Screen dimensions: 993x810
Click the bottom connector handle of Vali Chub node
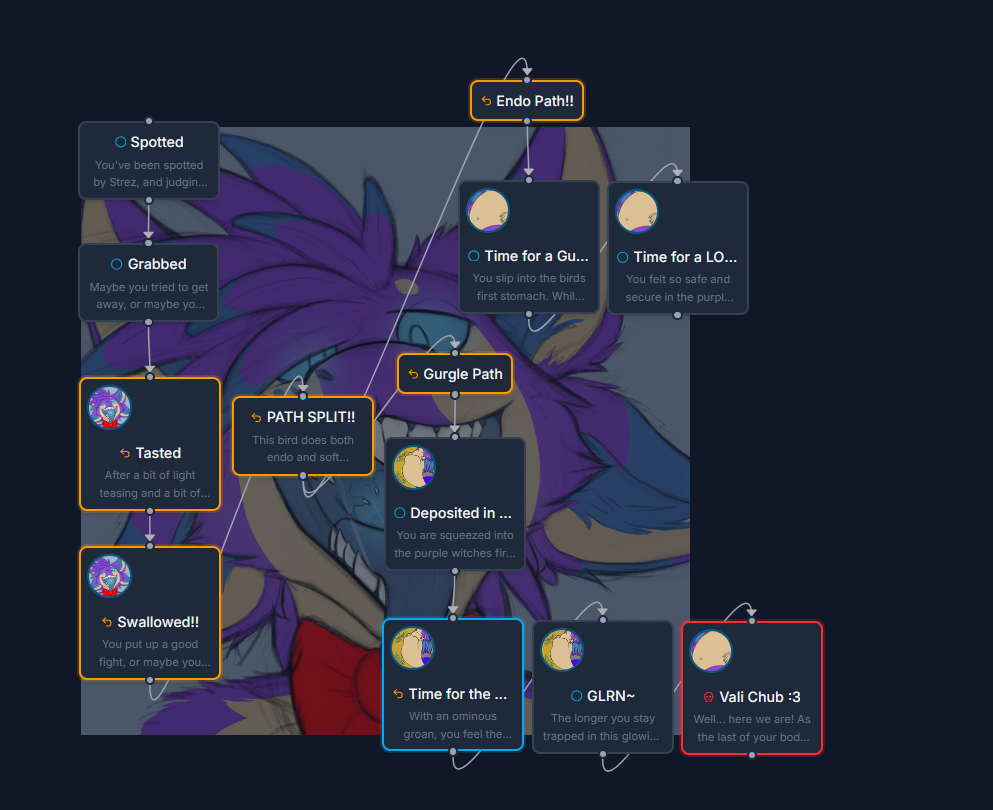pos(752,755)
